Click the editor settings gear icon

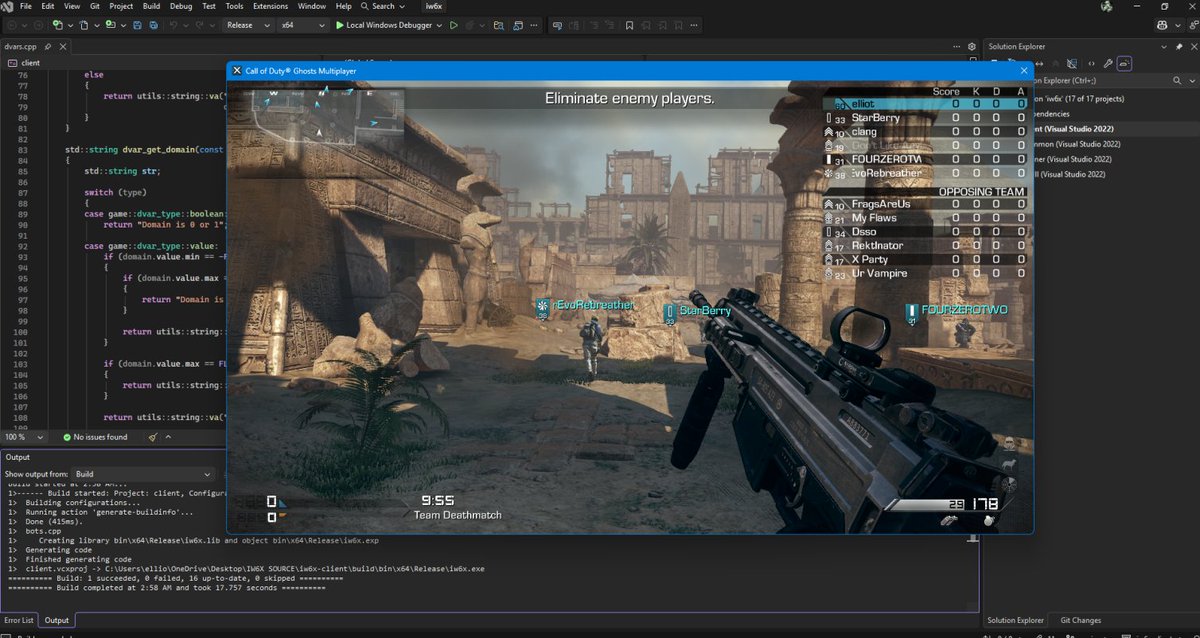tap(971, 46)
